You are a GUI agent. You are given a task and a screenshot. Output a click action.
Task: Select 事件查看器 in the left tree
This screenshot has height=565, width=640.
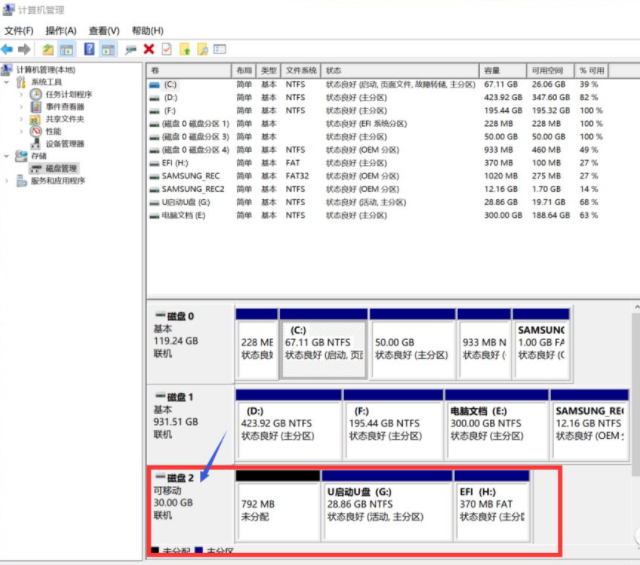[x=64, y=106]
